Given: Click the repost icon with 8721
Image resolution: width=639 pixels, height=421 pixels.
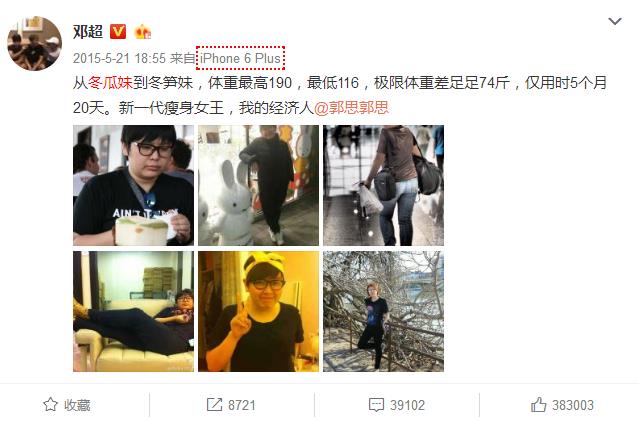Looking at the screenshot, I should (x=214, y=405).
